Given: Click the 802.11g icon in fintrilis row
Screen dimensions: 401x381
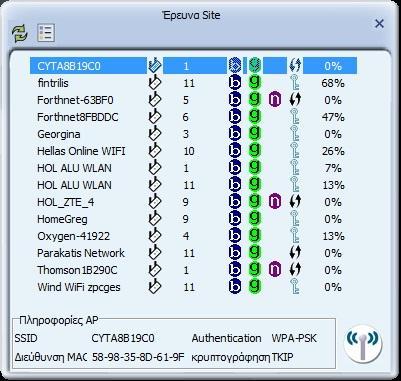Looking at the screenshot, I should click(x=255, y=83).
